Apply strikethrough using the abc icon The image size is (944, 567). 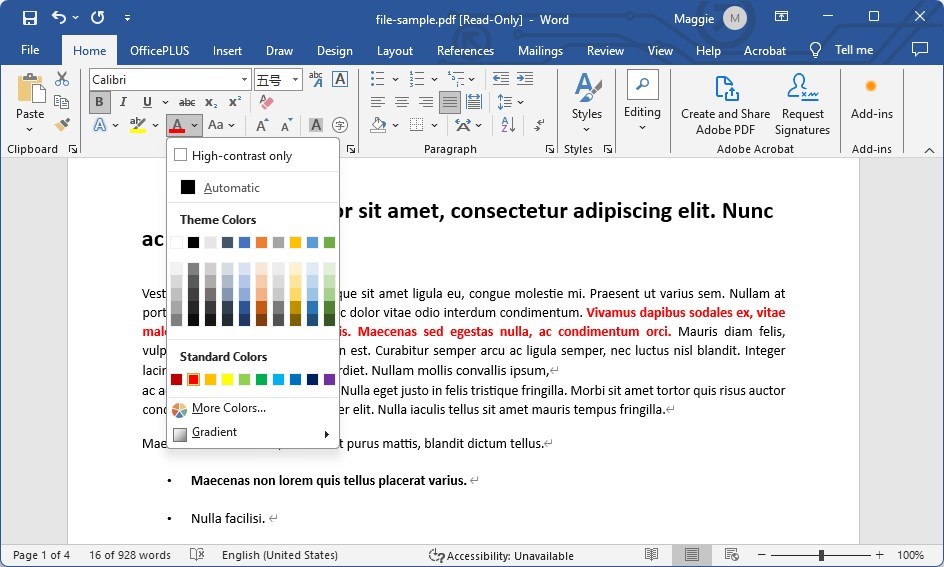(187, 102)
